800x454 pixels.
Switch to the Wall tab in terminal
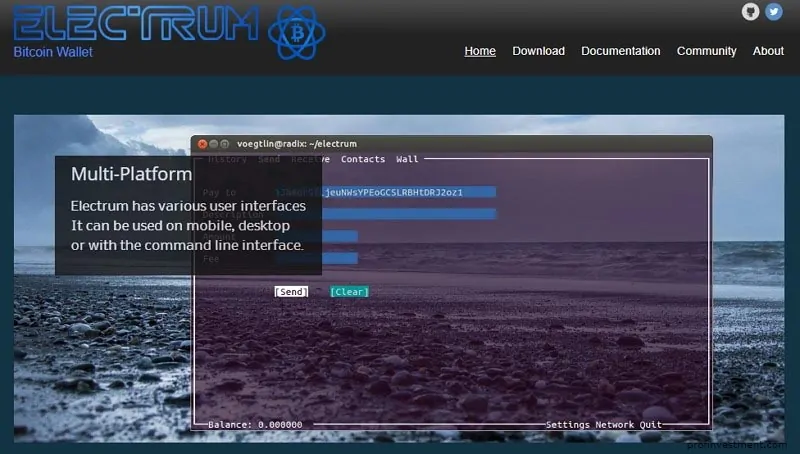(407, 159)
